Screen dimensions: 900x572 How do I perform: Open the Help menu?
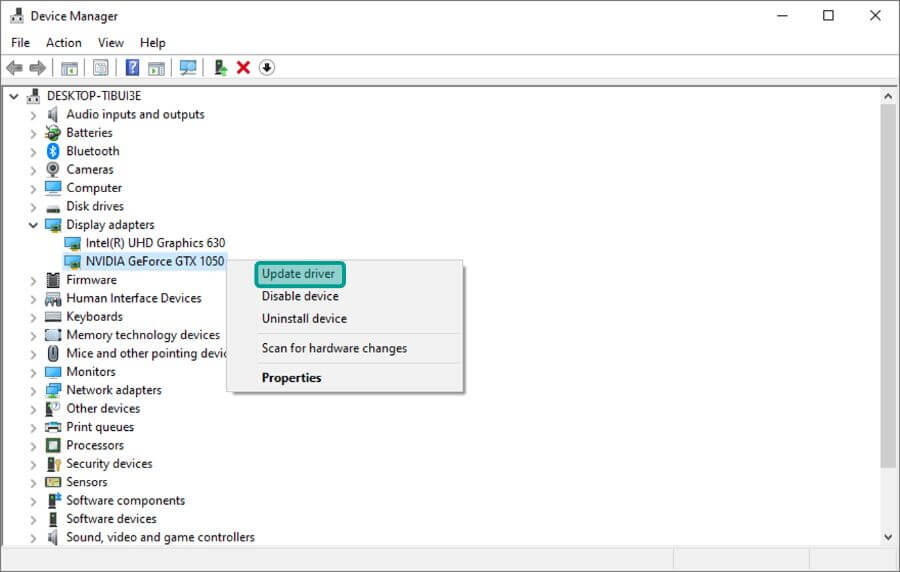153,43
